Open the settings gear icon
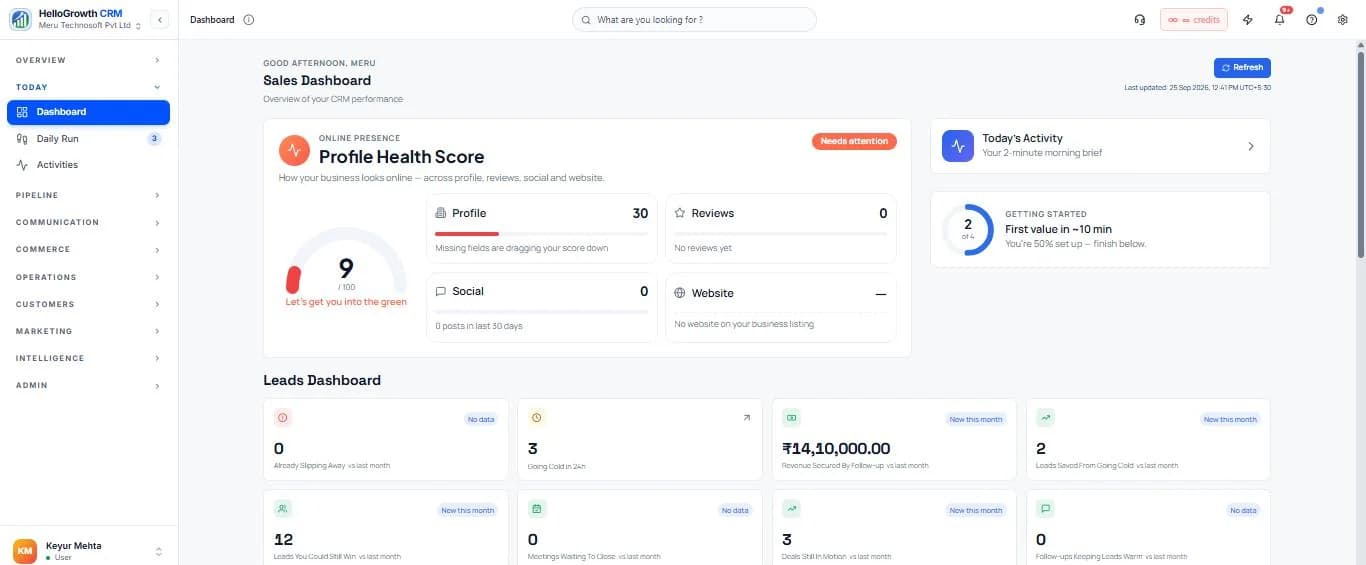 1343,20
